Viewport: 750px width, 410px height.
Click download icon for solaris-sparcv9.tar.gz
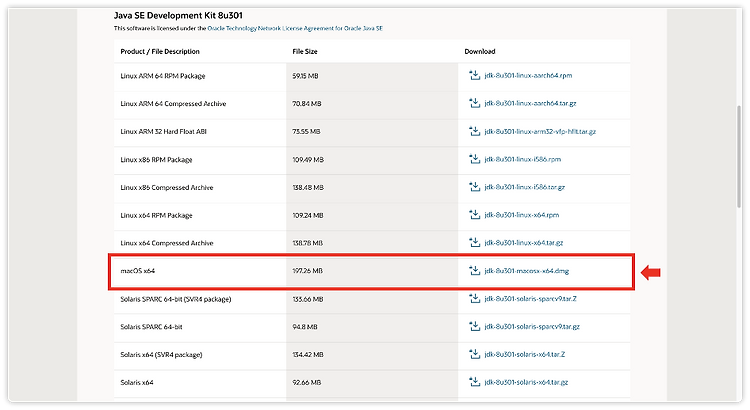pos(474,326)
